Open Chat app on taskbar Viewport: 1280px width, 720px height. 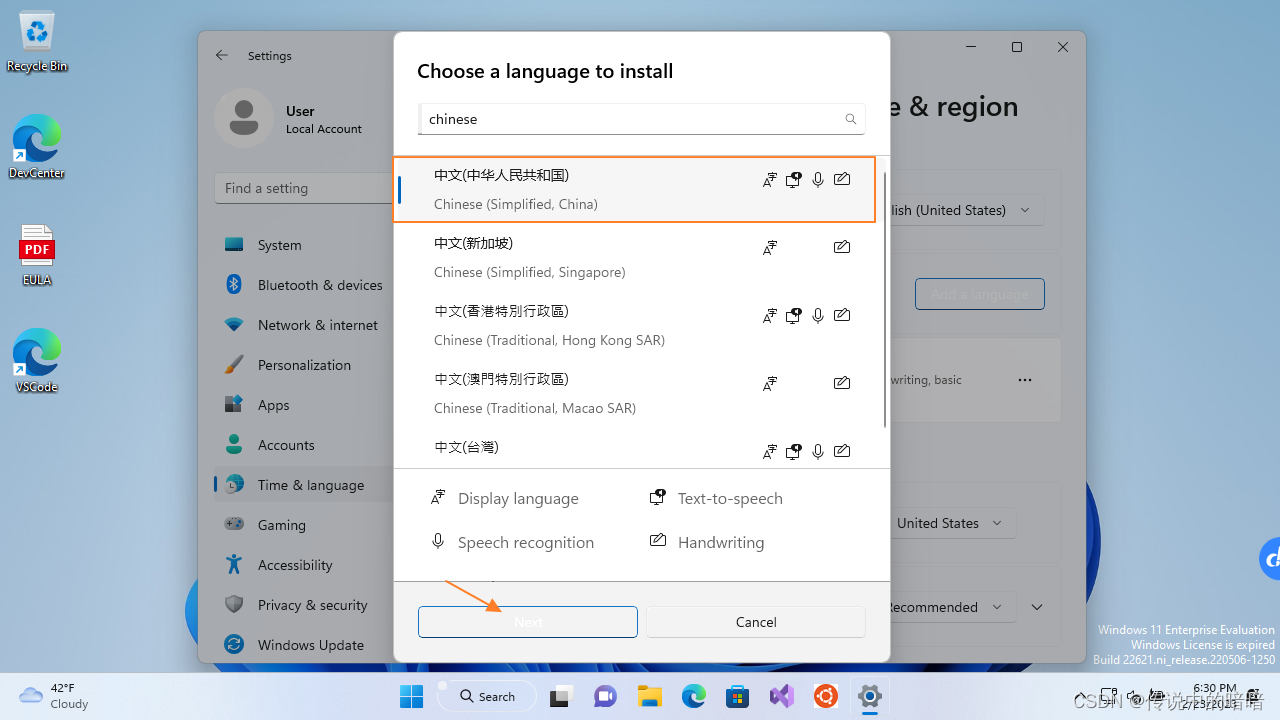pyautogui.click(x=605, y=696)
